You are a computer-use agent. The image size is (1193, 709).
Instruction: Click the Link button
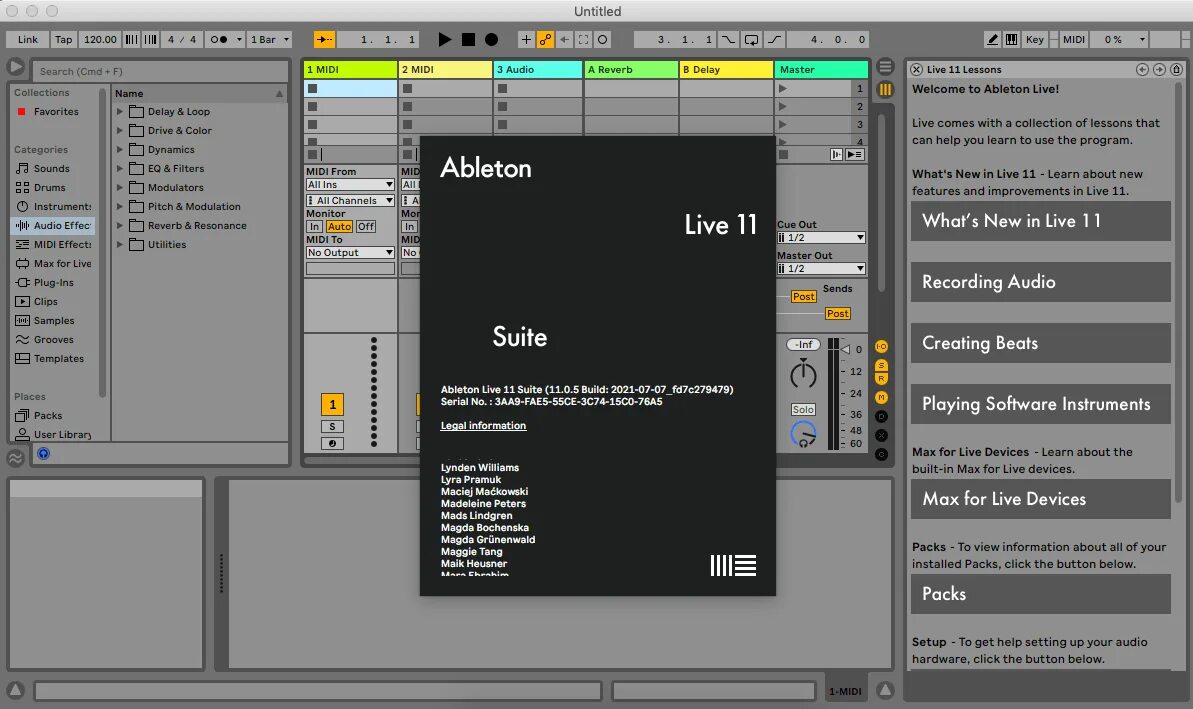28,40
